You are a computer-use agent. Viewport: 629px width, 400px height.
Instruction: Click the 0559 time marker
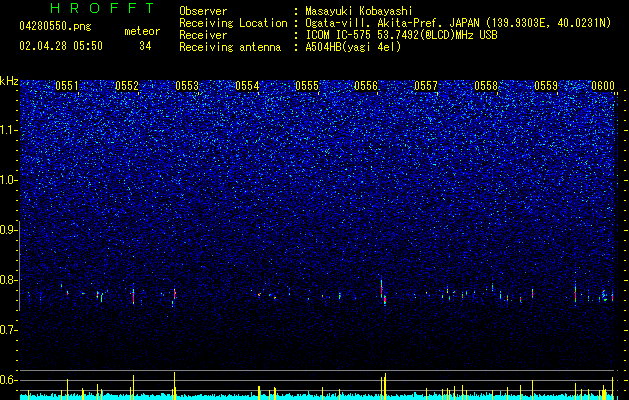pyautogui.click(x=546, y=86)
